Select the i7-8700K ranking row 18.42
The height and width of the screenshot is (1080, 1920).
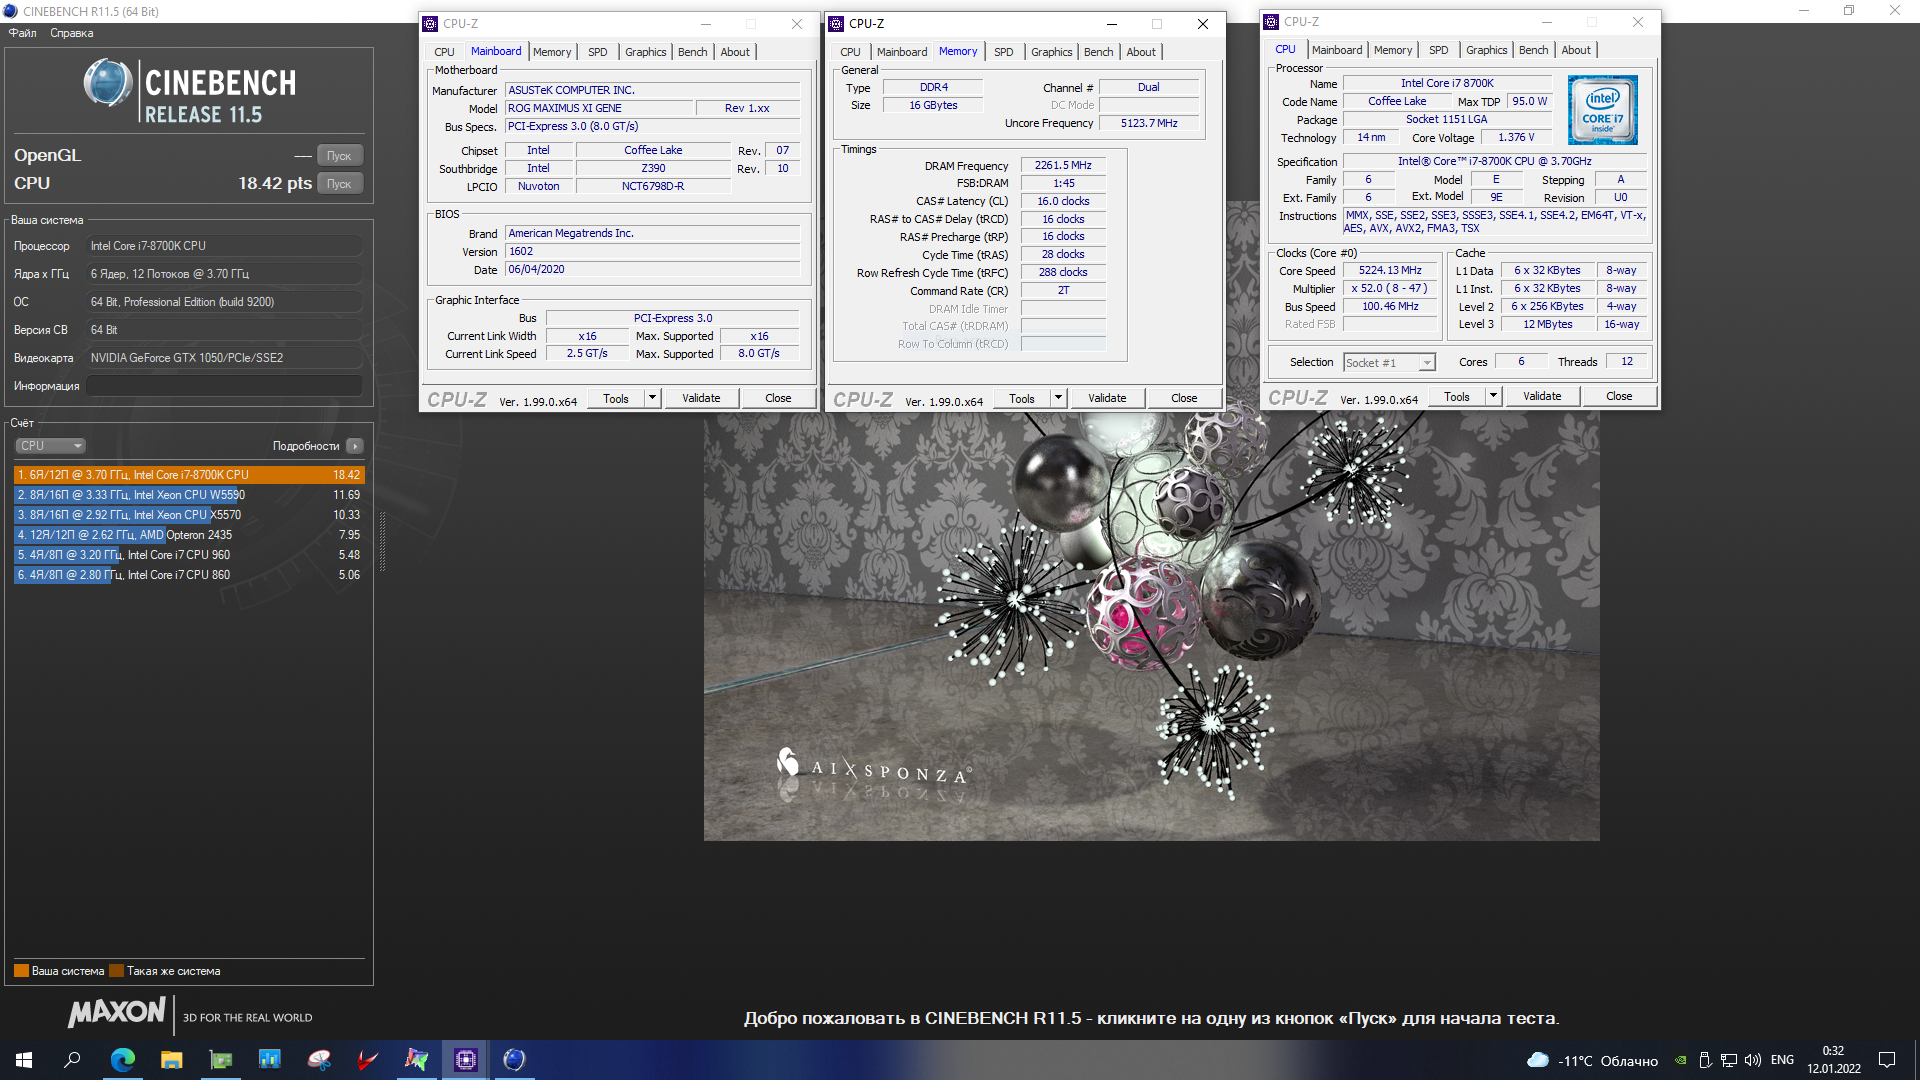click(189, 475)
